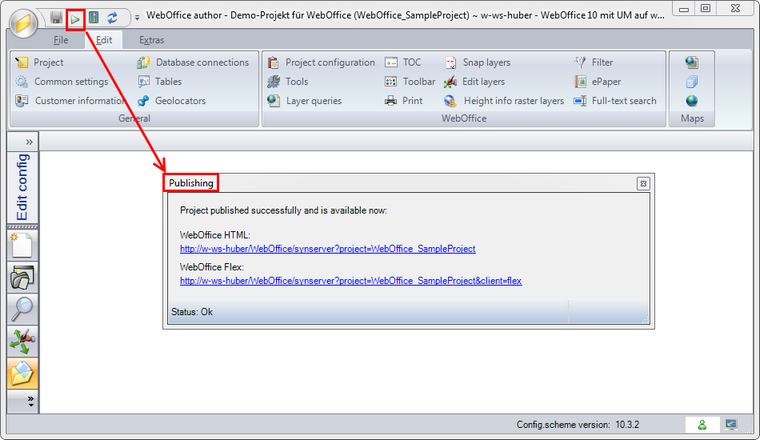Expand the sidebar with double chevron

click(x=29, y=142)
